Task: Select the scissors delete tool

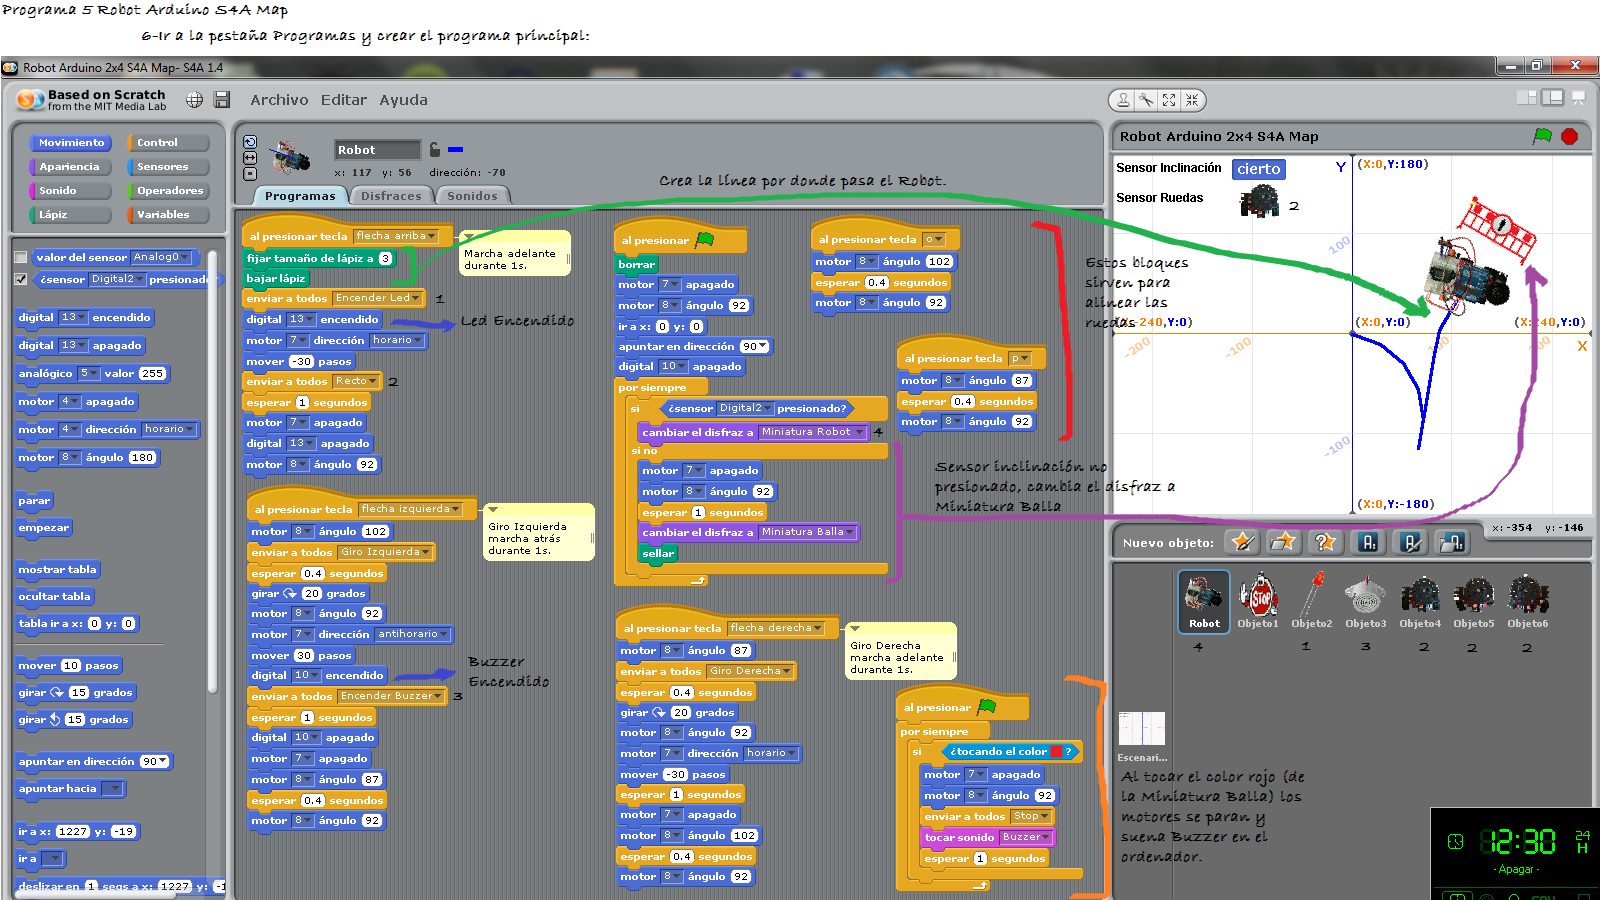Action: (x=1146, y=99)
